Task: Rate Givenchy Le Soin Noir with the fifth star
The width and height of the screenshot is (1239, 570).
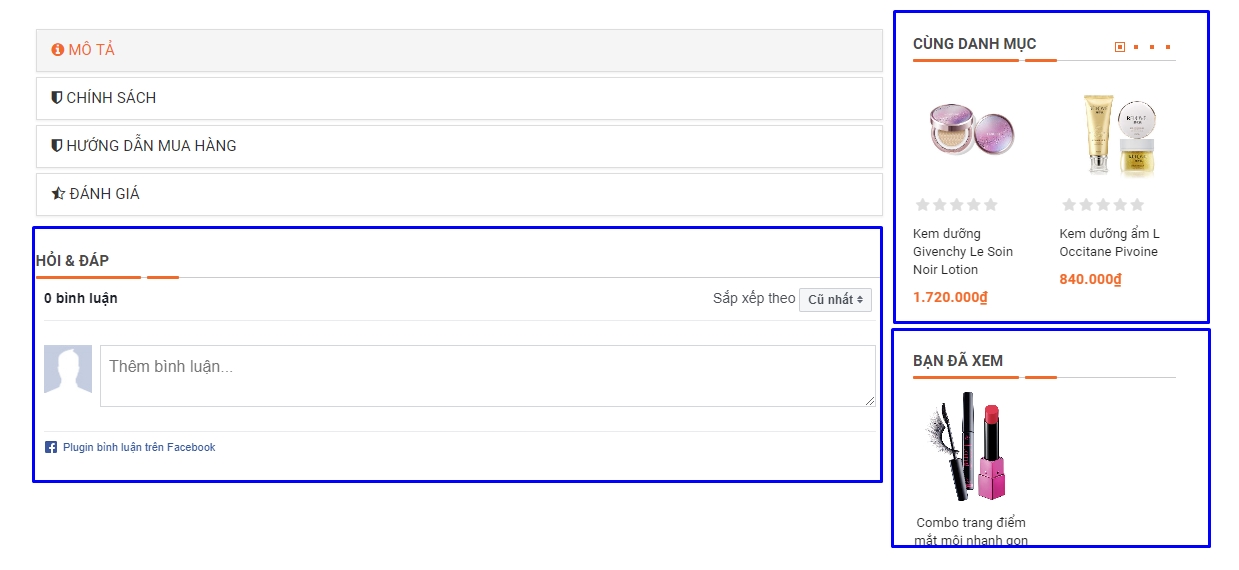Action: point(990,205)
